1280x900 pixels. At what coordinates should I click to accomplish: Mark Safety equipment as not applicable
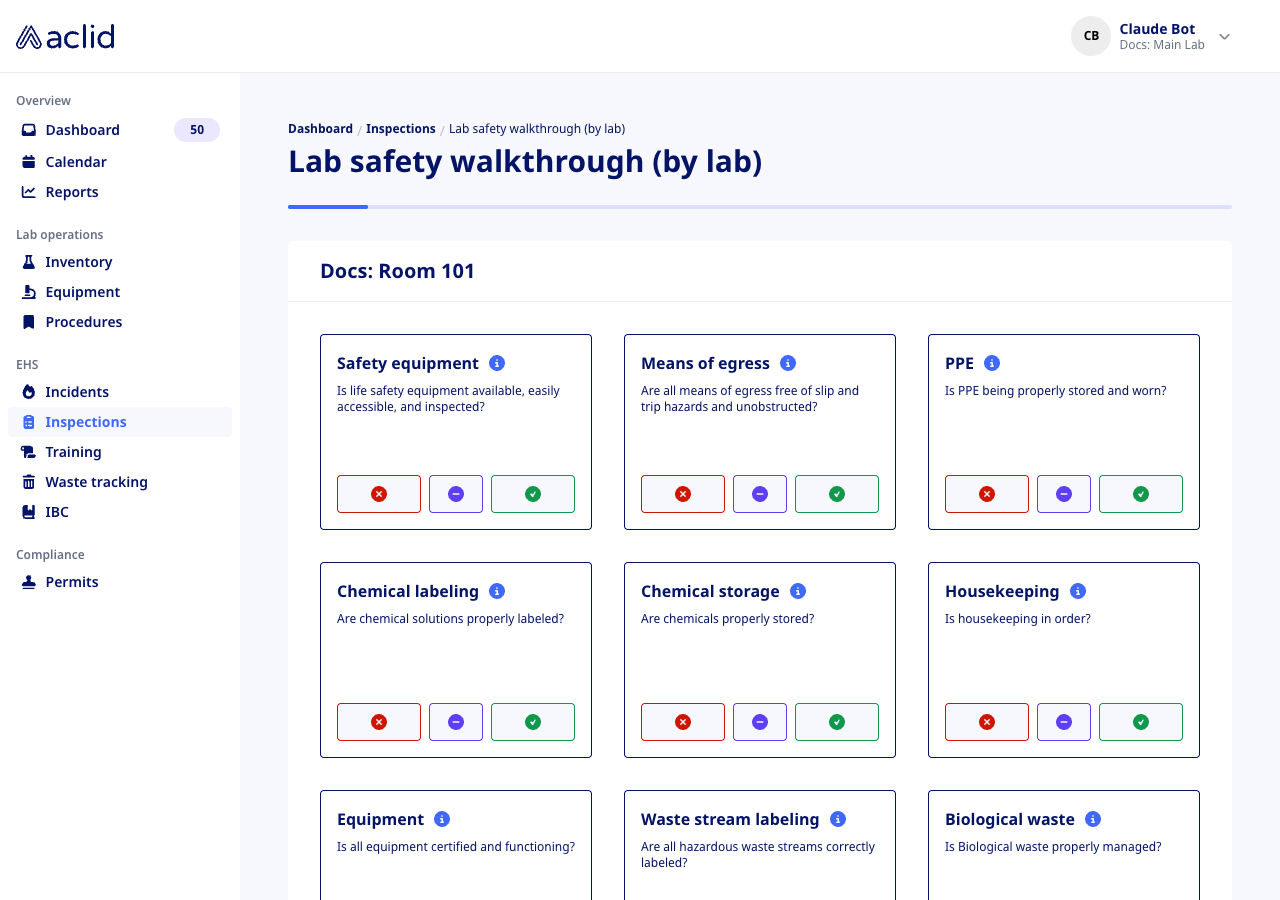tap(456, 494)
